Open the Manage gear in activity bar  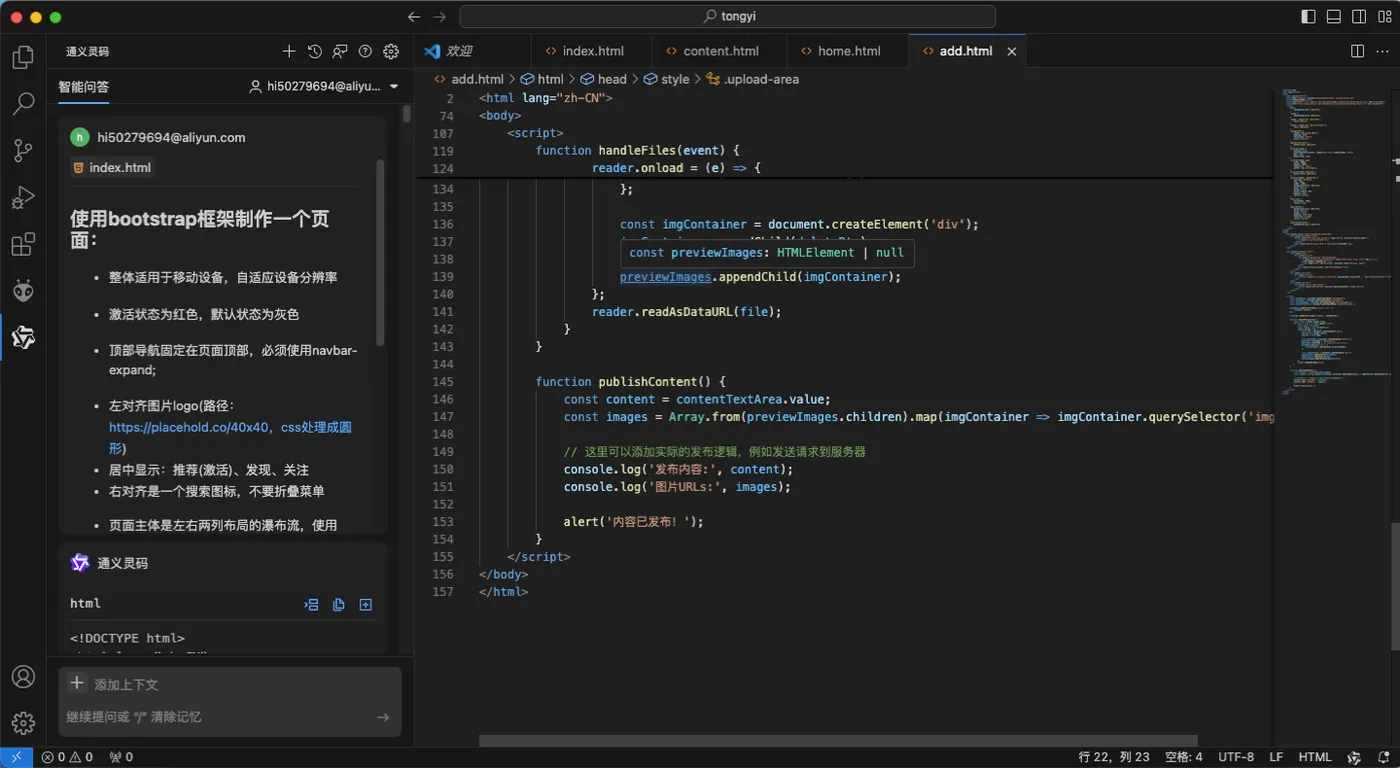point(23,723)
